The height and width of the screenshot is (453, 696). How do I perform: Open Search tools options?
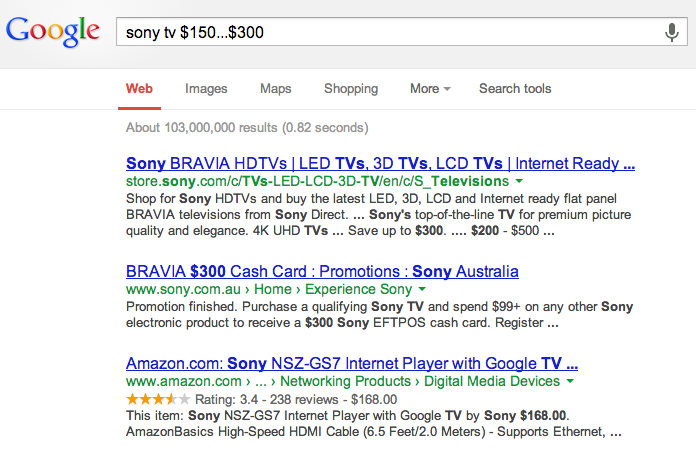[x=515, y=89]
